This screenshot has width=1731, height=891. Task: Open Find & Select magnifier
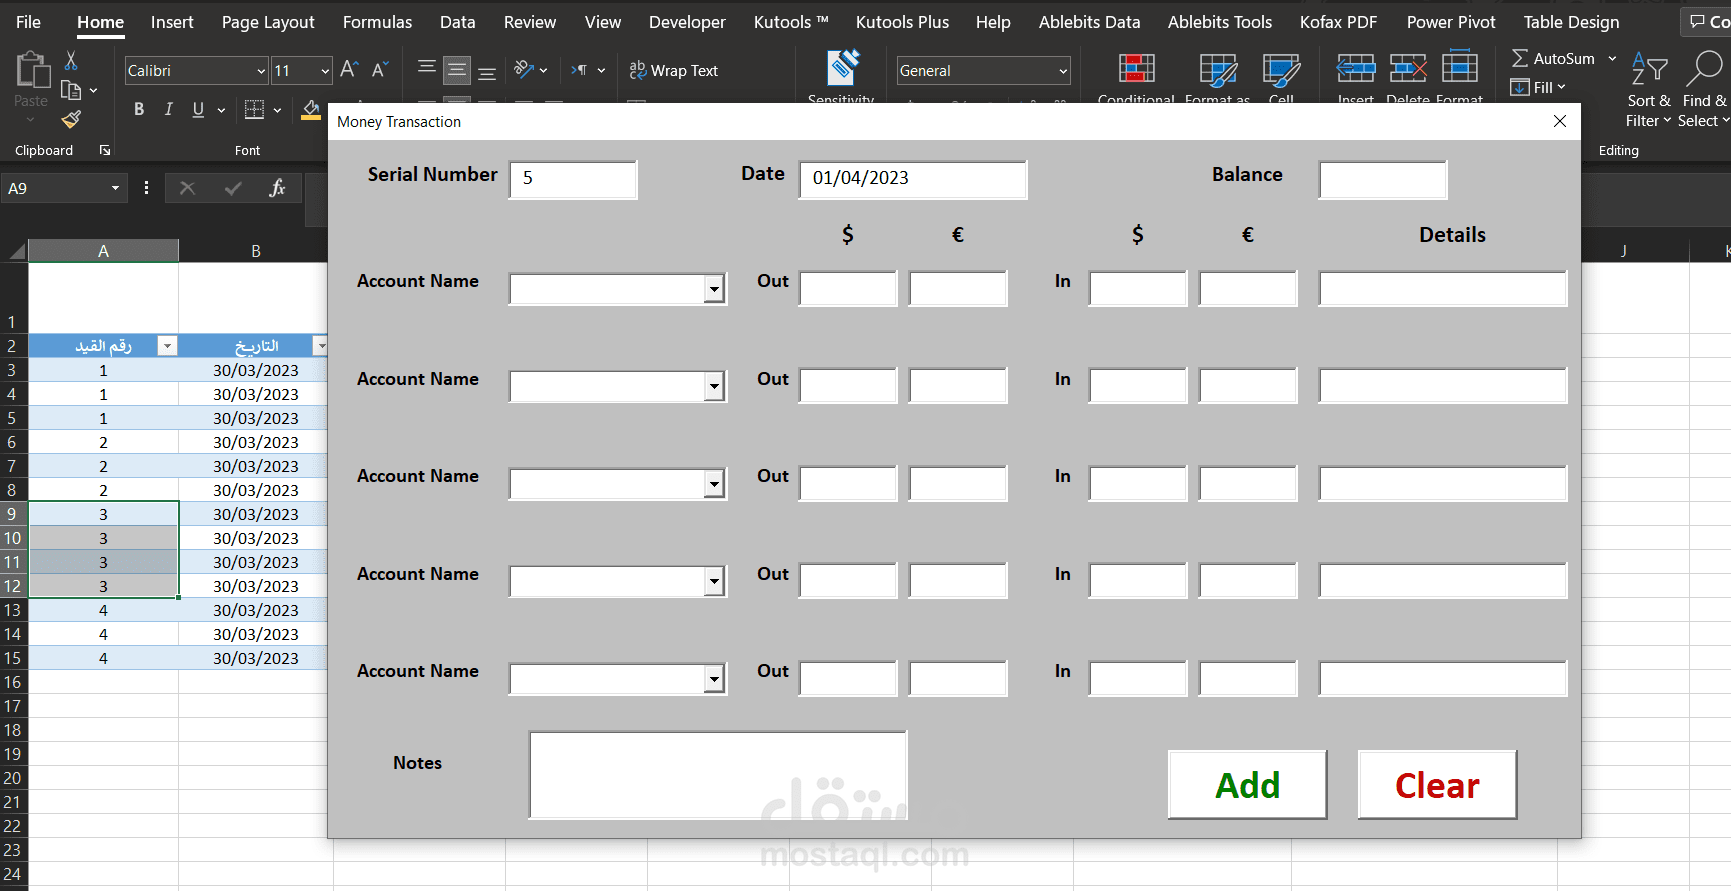click(x=1704, y=88)
